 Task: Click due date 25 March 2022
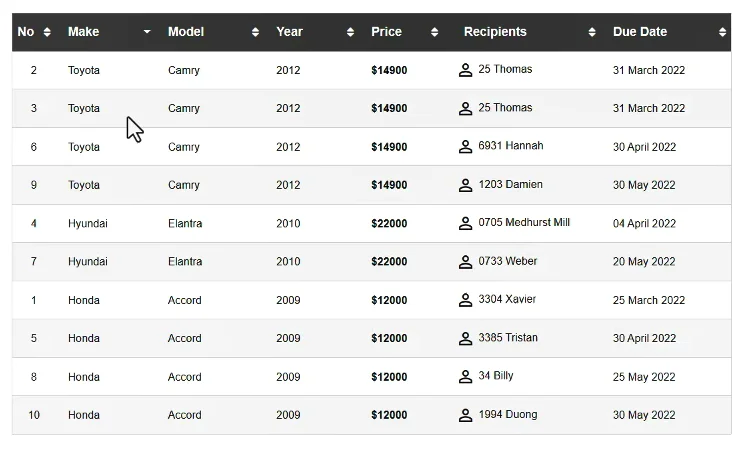coord(649,300)
